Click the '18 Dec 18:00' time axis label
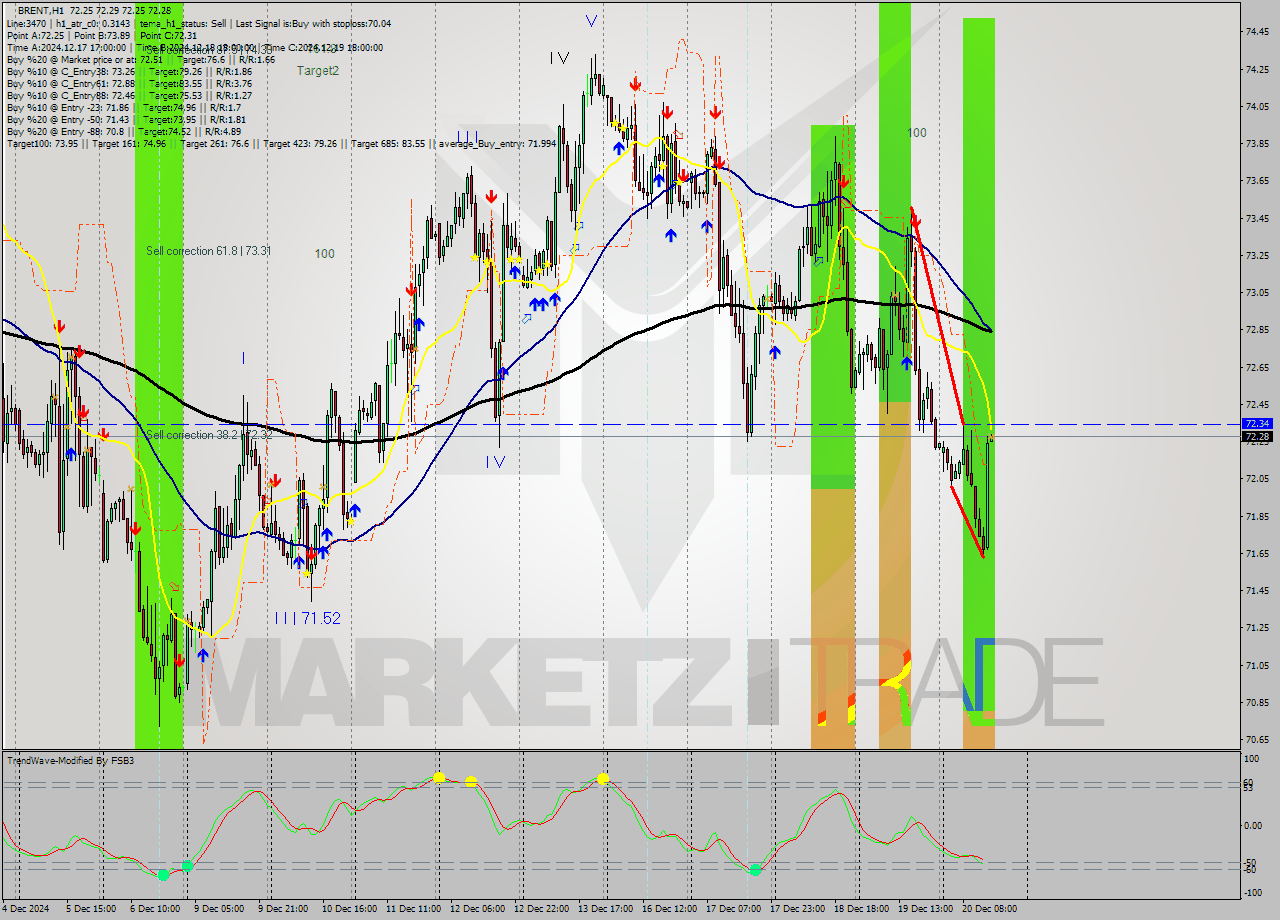1280x920 pixels. (x=861, y=909)
